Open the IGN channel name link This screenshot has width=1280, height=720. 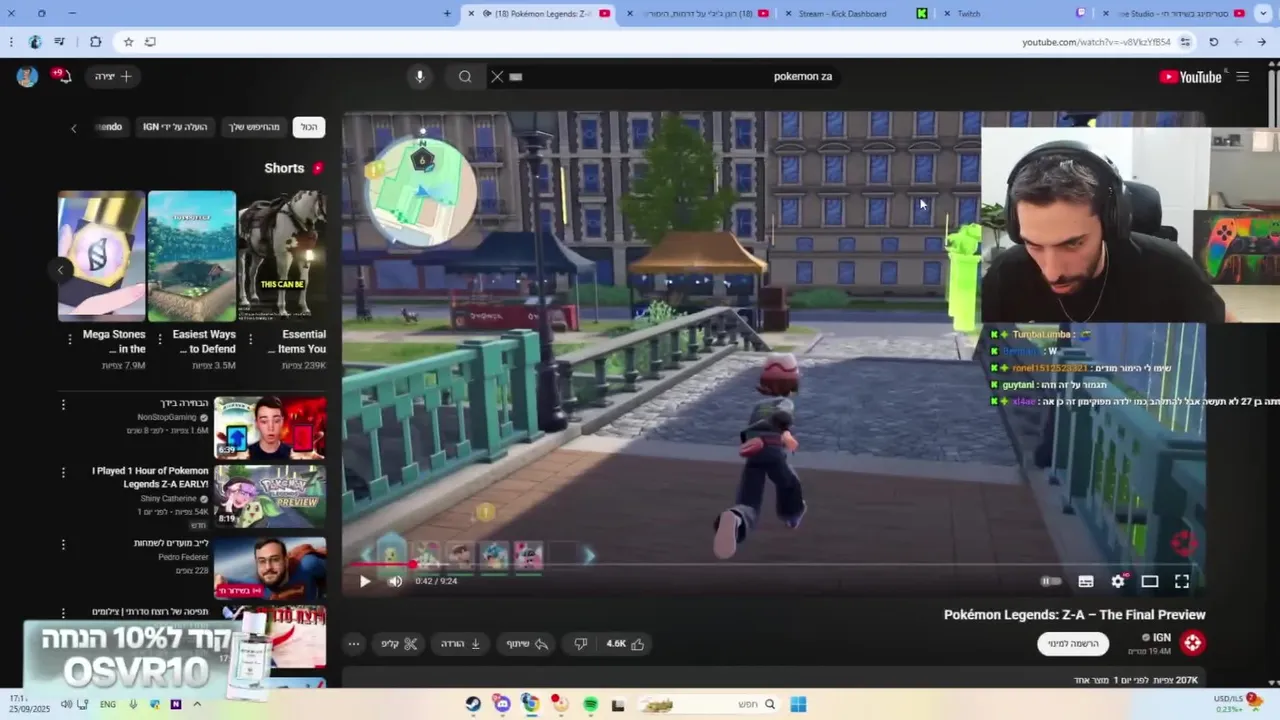click(x=1160, y=637)
